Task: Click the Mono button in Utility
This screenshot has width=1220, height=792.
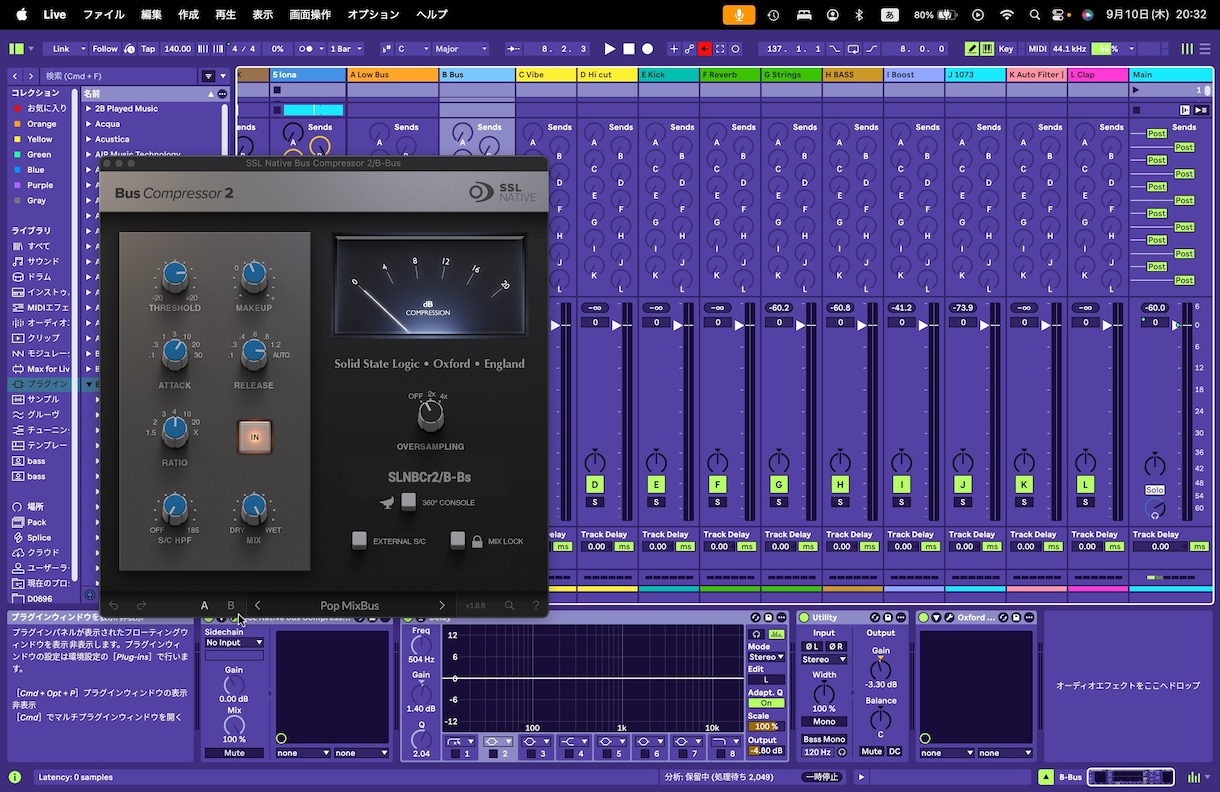Action: coord(824,722)
